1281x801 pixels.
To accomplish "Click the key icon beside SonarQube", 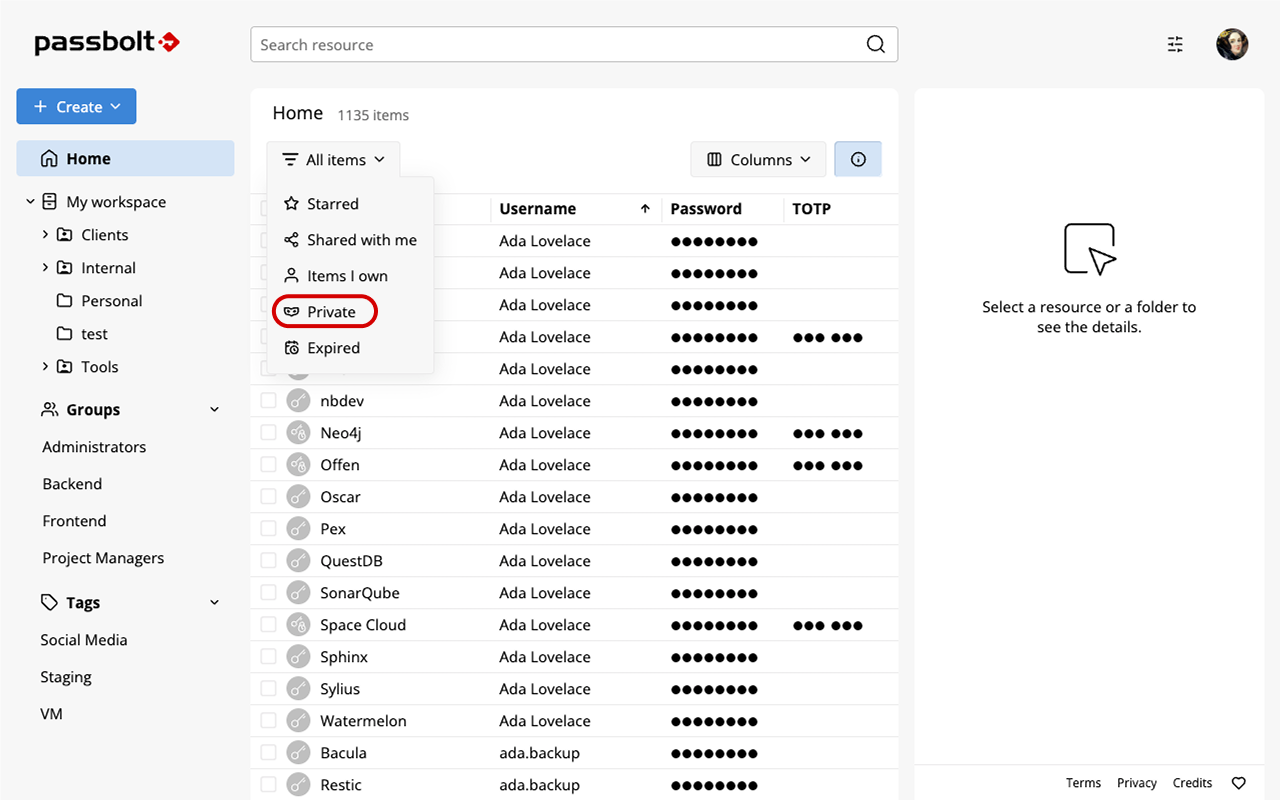I will tap(297, 593).
